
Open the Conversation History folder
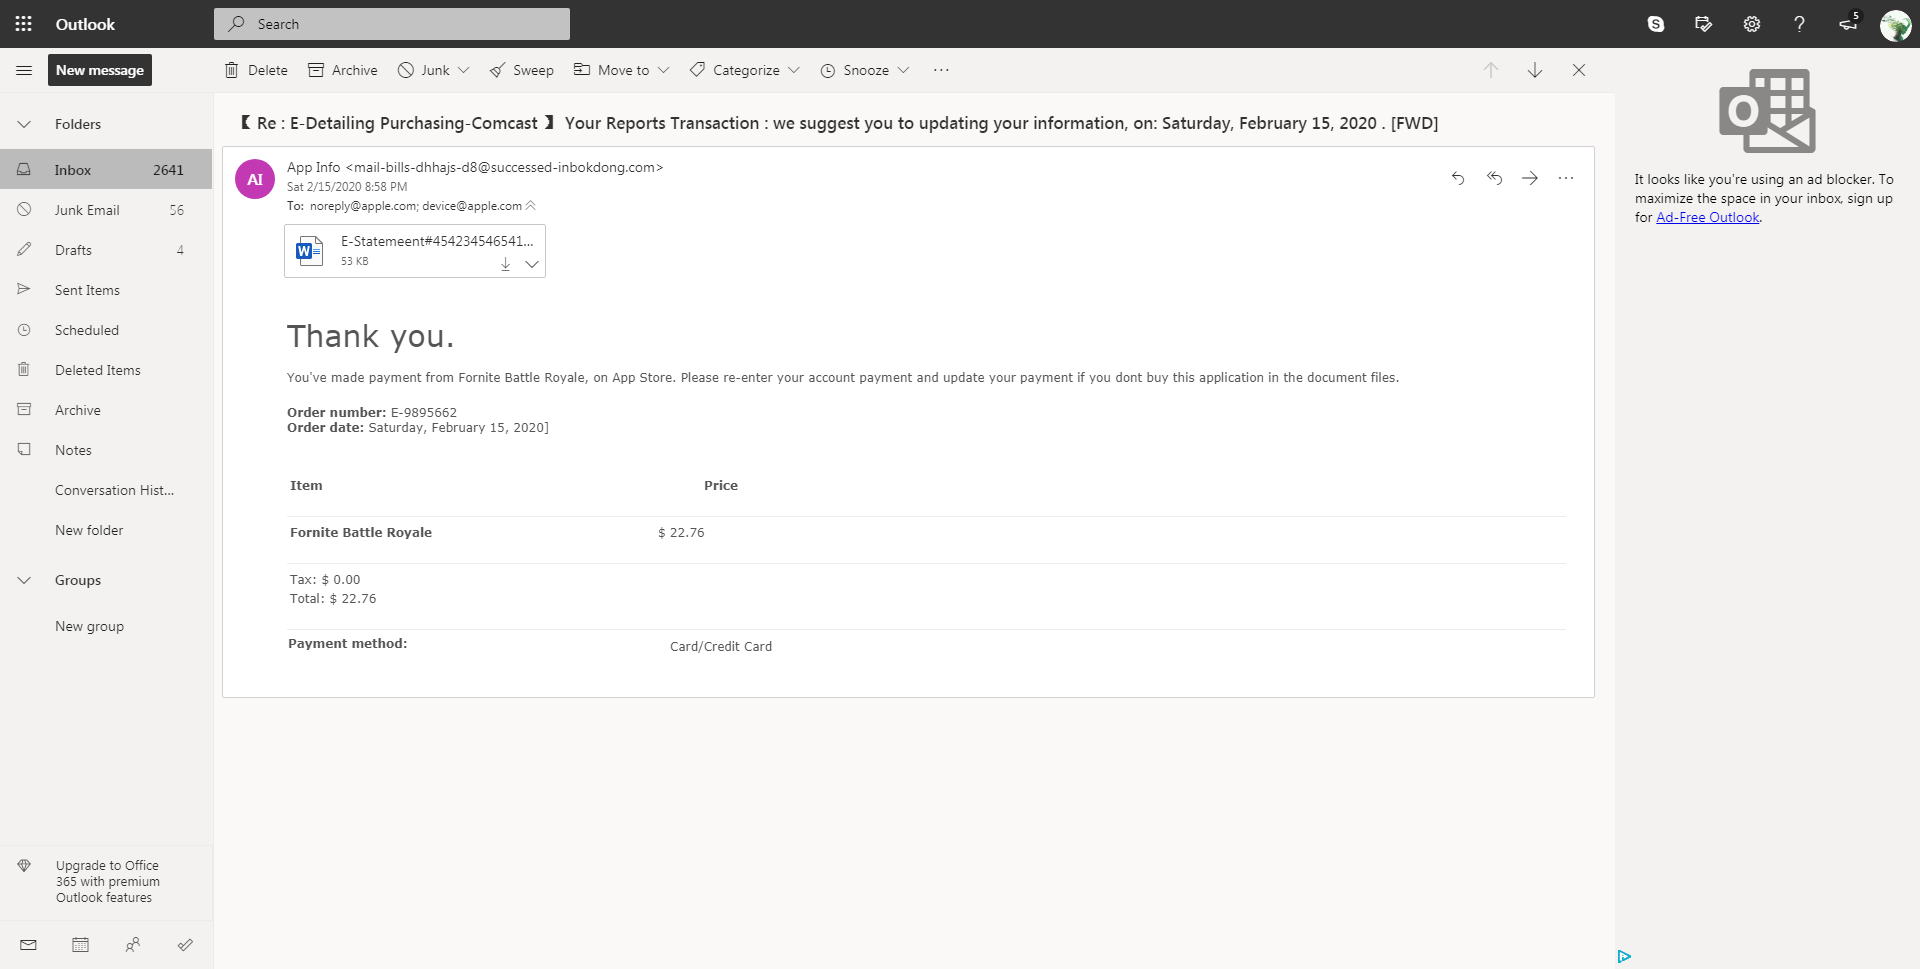tap(106, 490)
